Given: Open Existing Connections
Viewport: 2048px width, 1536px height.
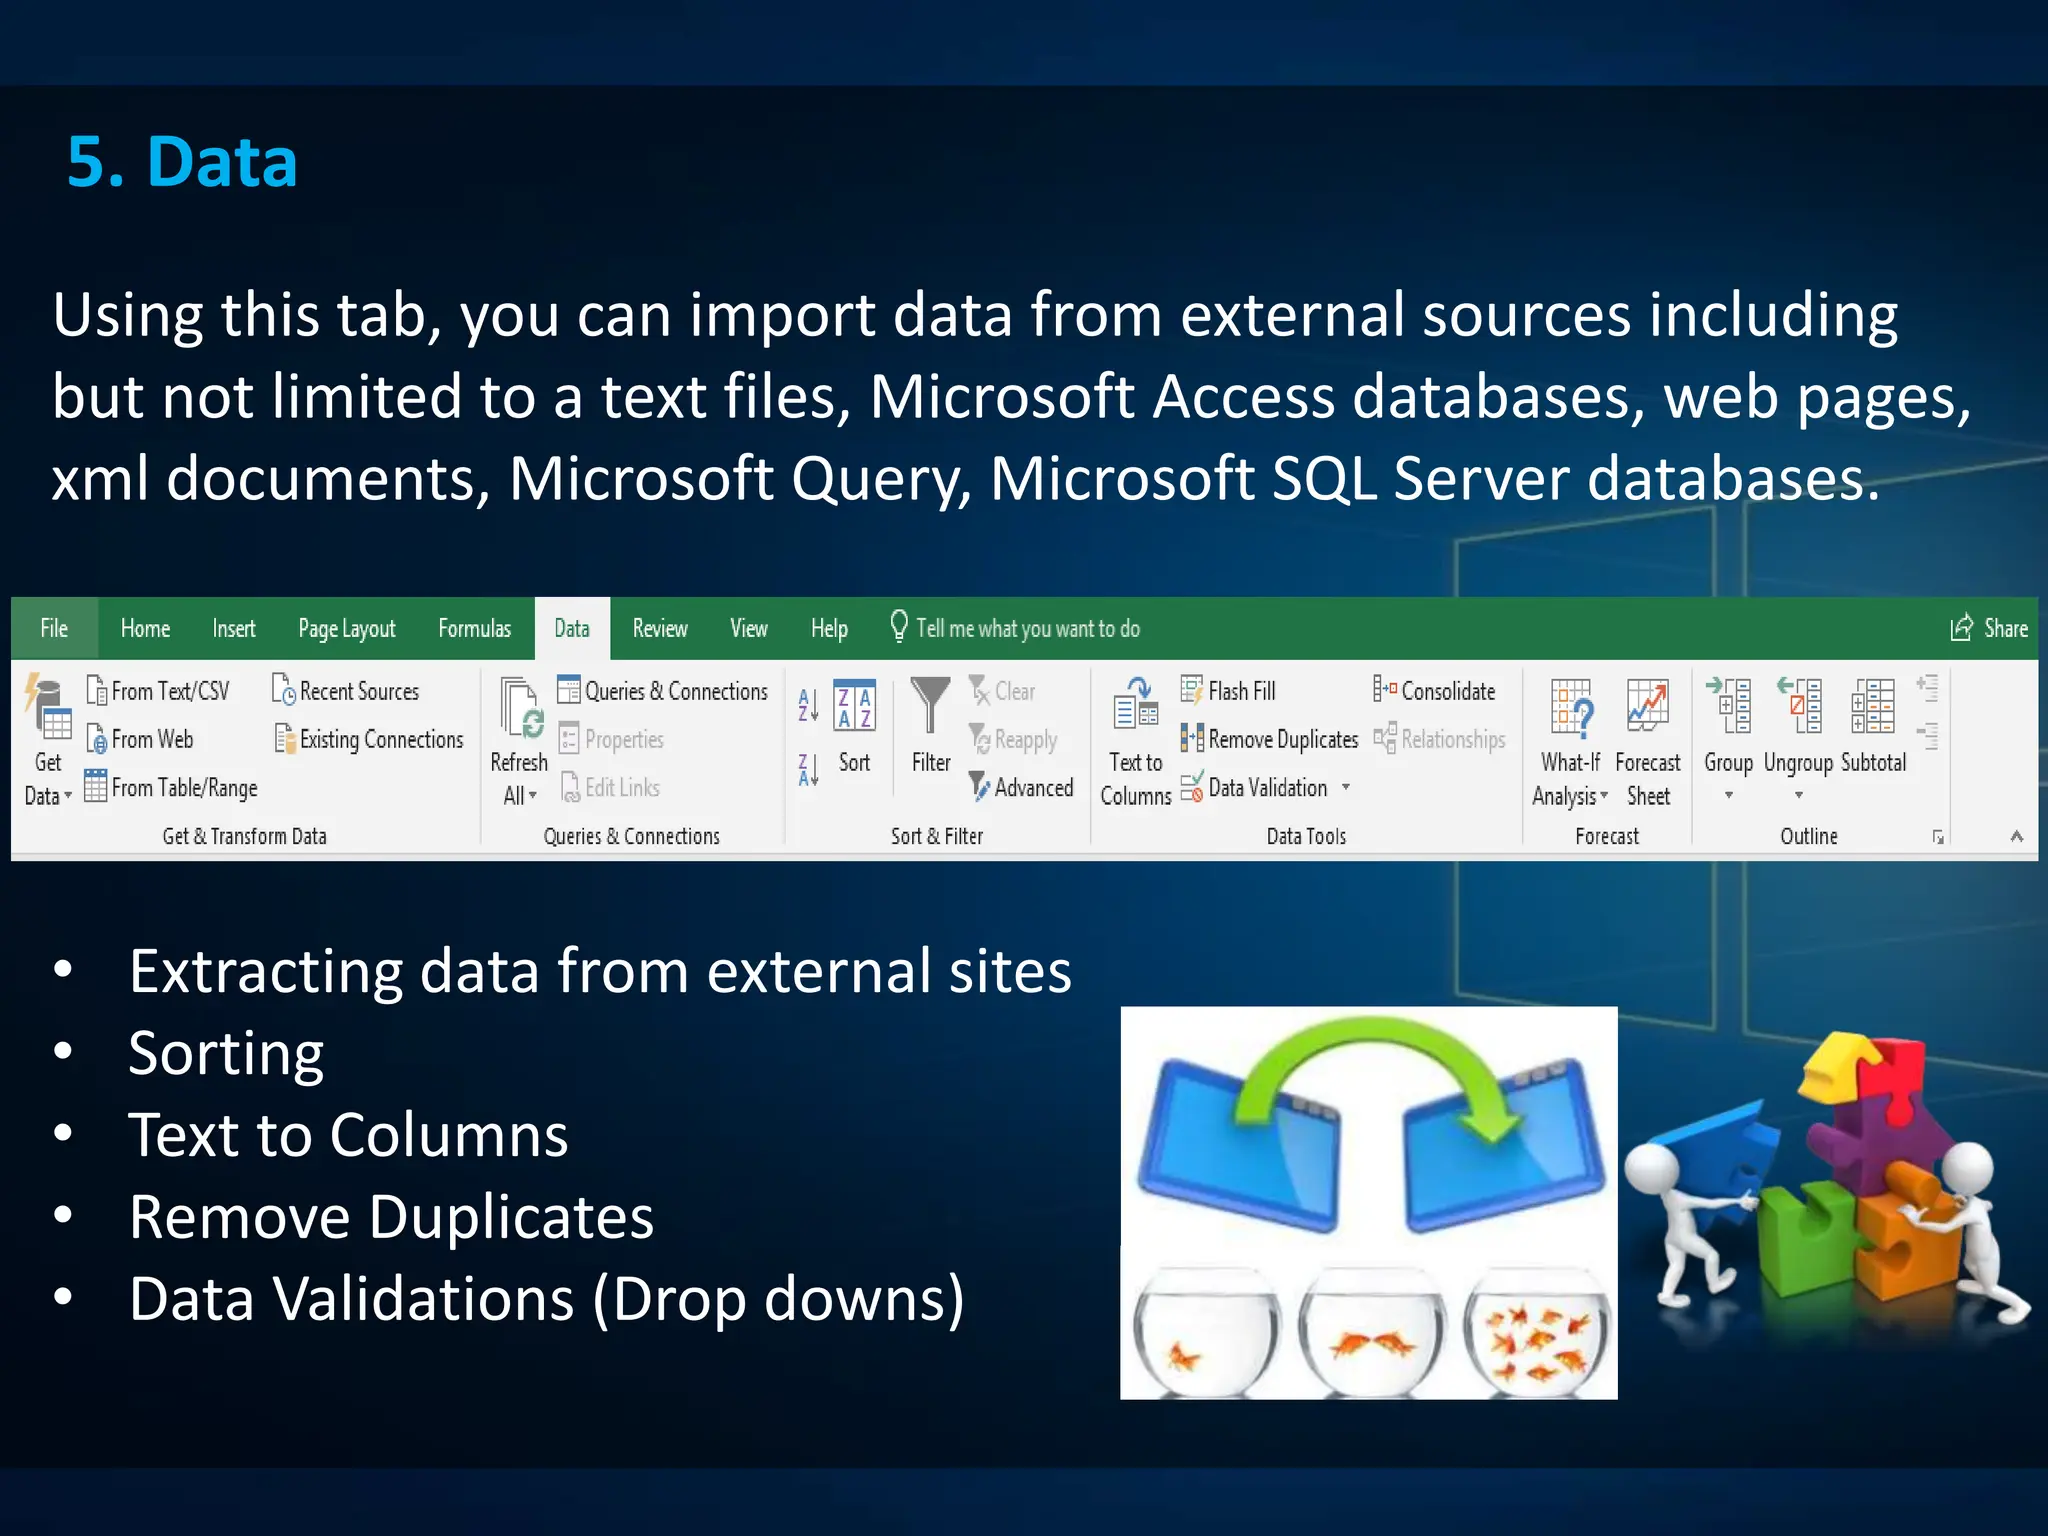Looking at the screenshot, I should [x=368, y=739].
